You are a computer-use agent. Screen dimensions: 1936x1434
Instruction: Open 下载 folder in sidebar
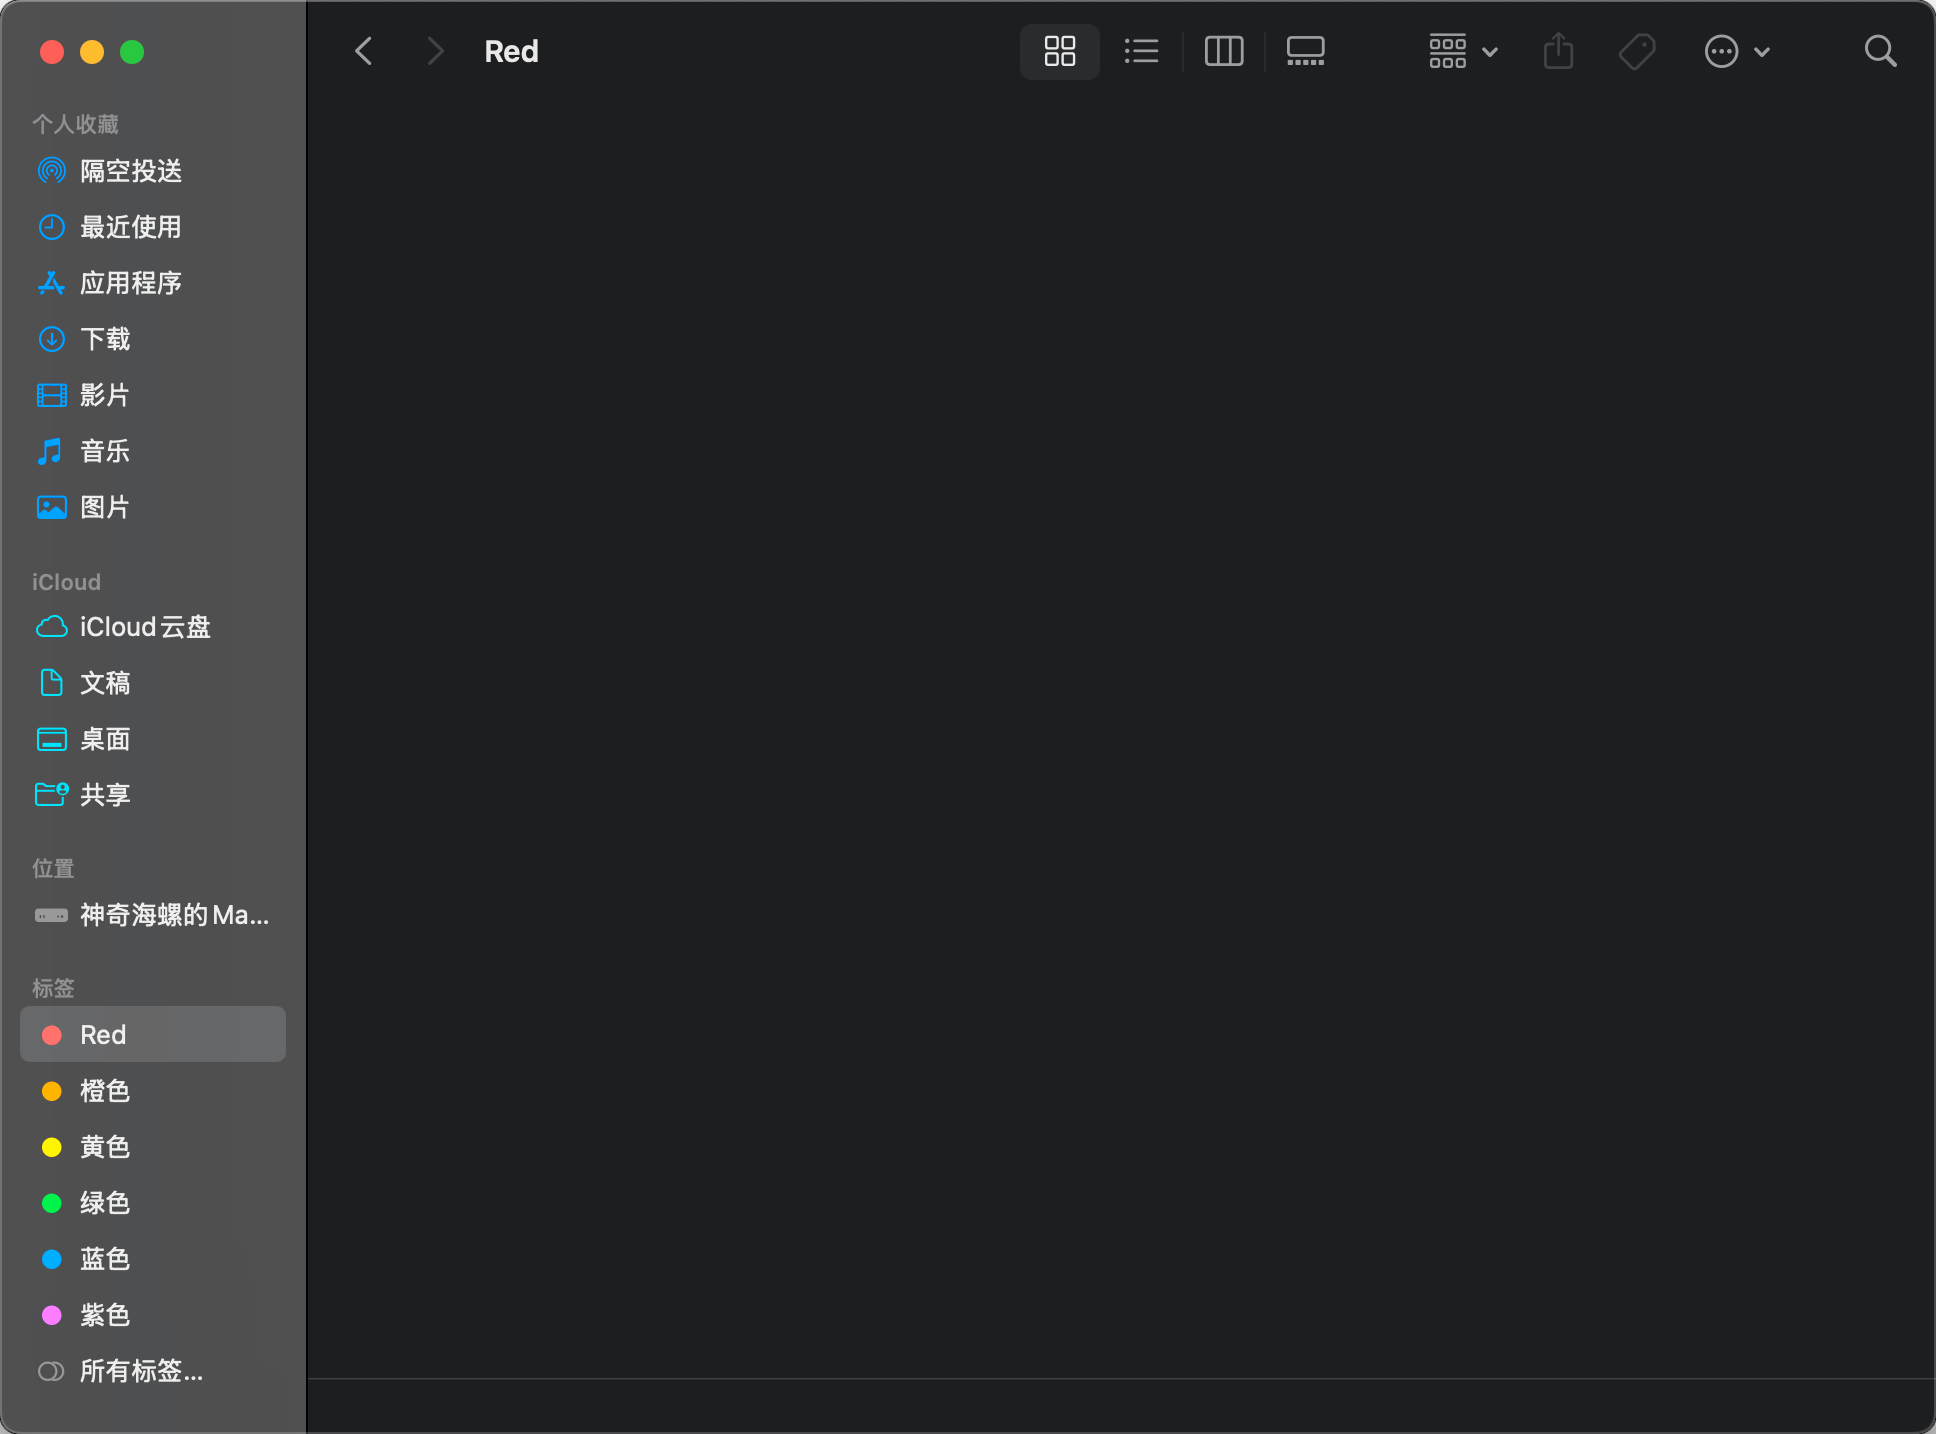pos(105,339)
